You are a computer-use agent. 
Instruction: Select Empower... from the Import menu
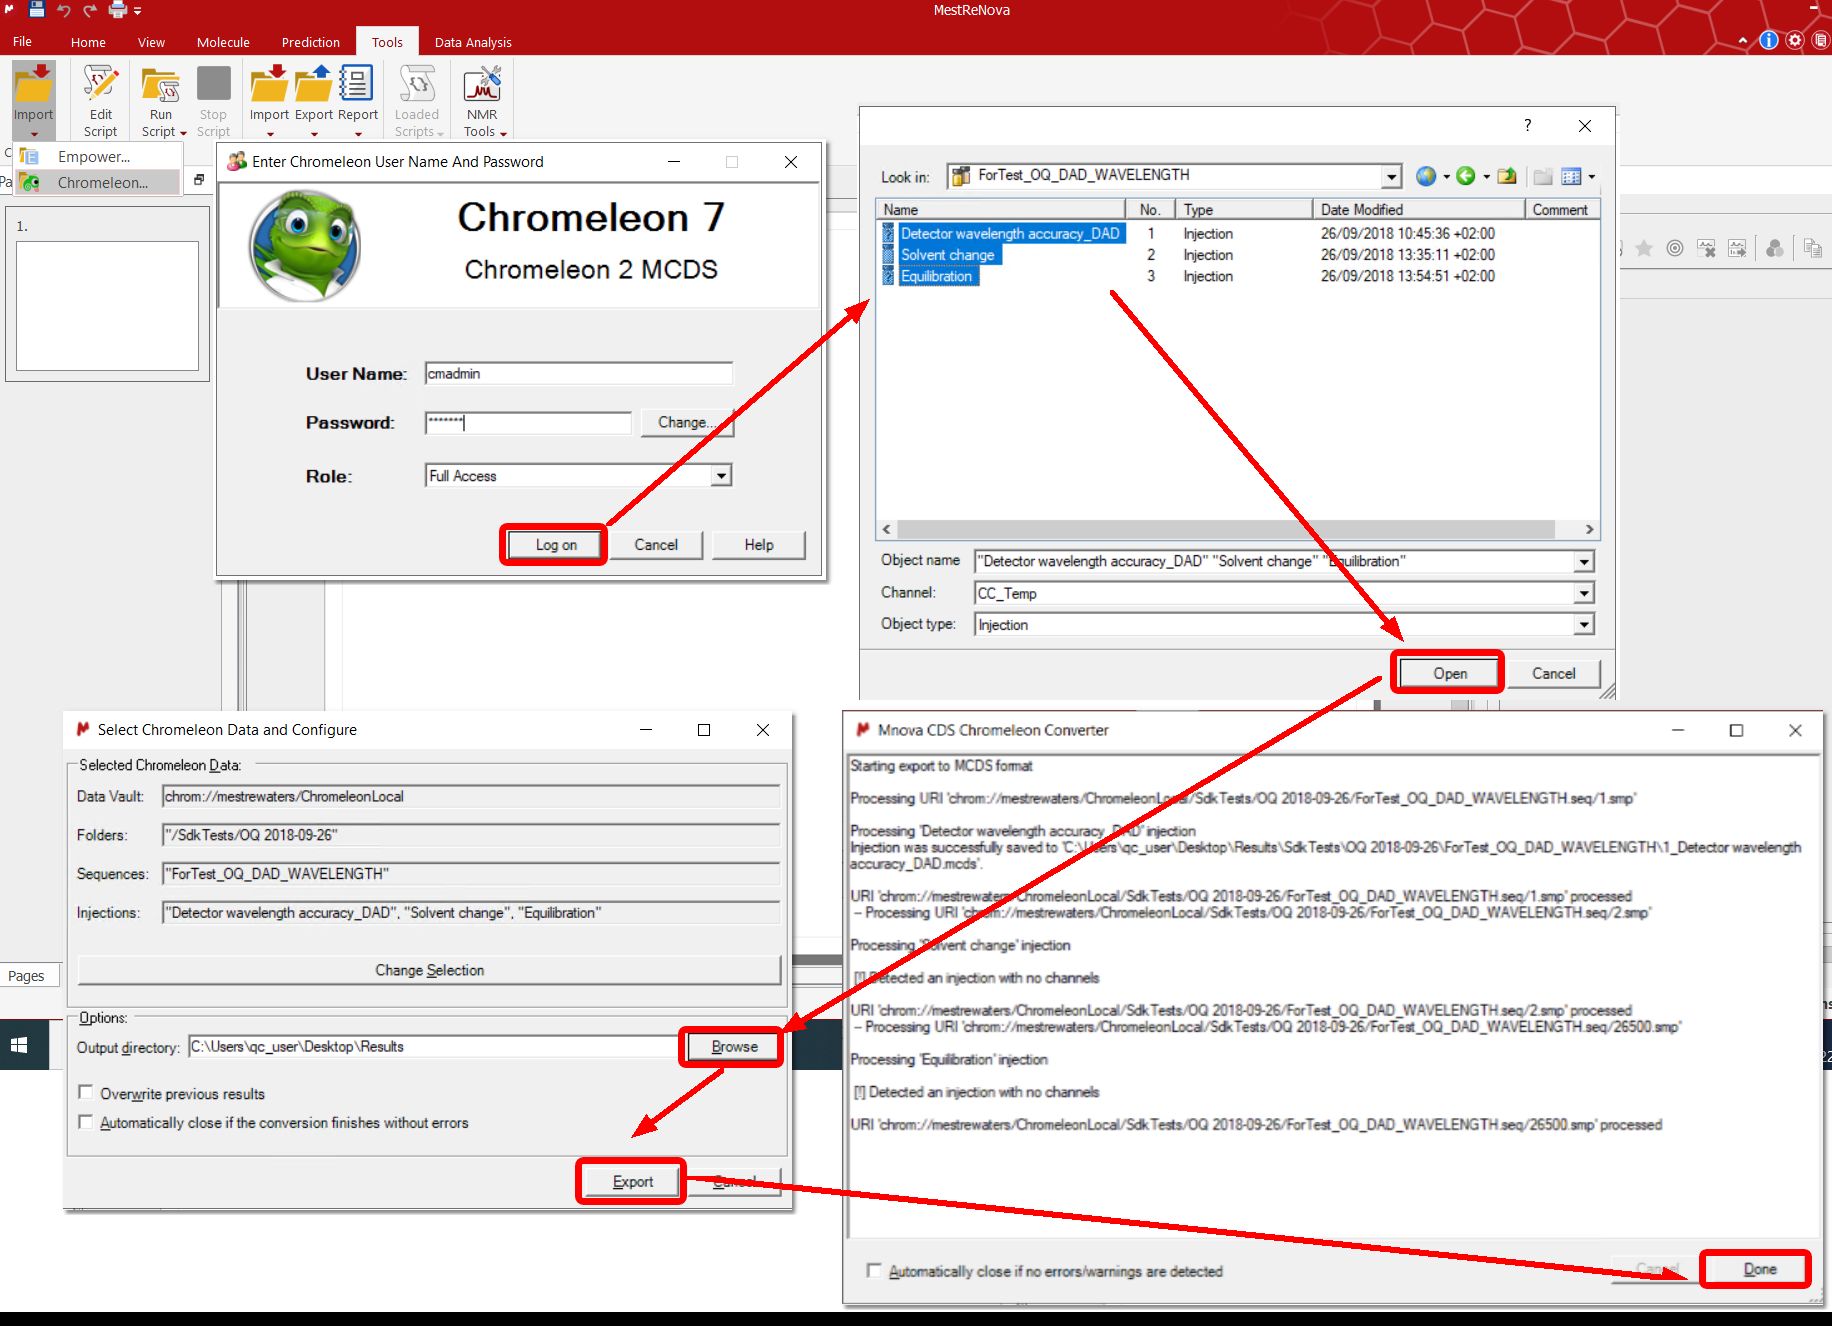tap(99, 156)
